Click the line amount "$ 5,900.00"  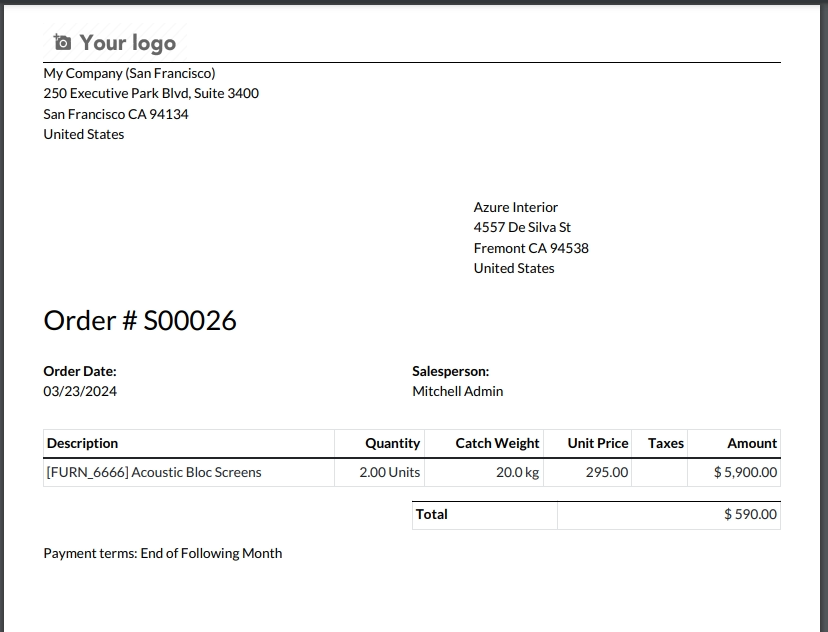click(745, 472)
